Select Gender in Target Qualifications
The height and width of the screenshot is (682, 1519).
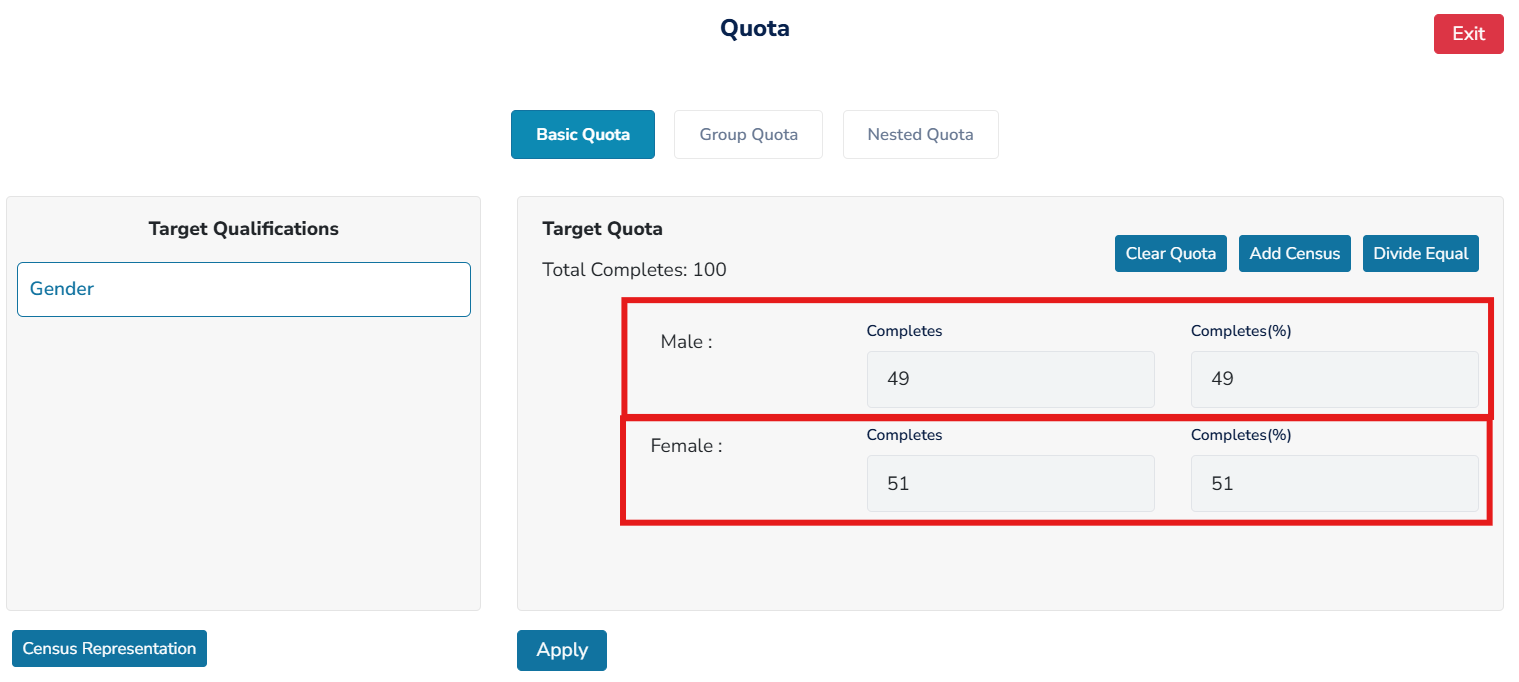pos(243,289)
